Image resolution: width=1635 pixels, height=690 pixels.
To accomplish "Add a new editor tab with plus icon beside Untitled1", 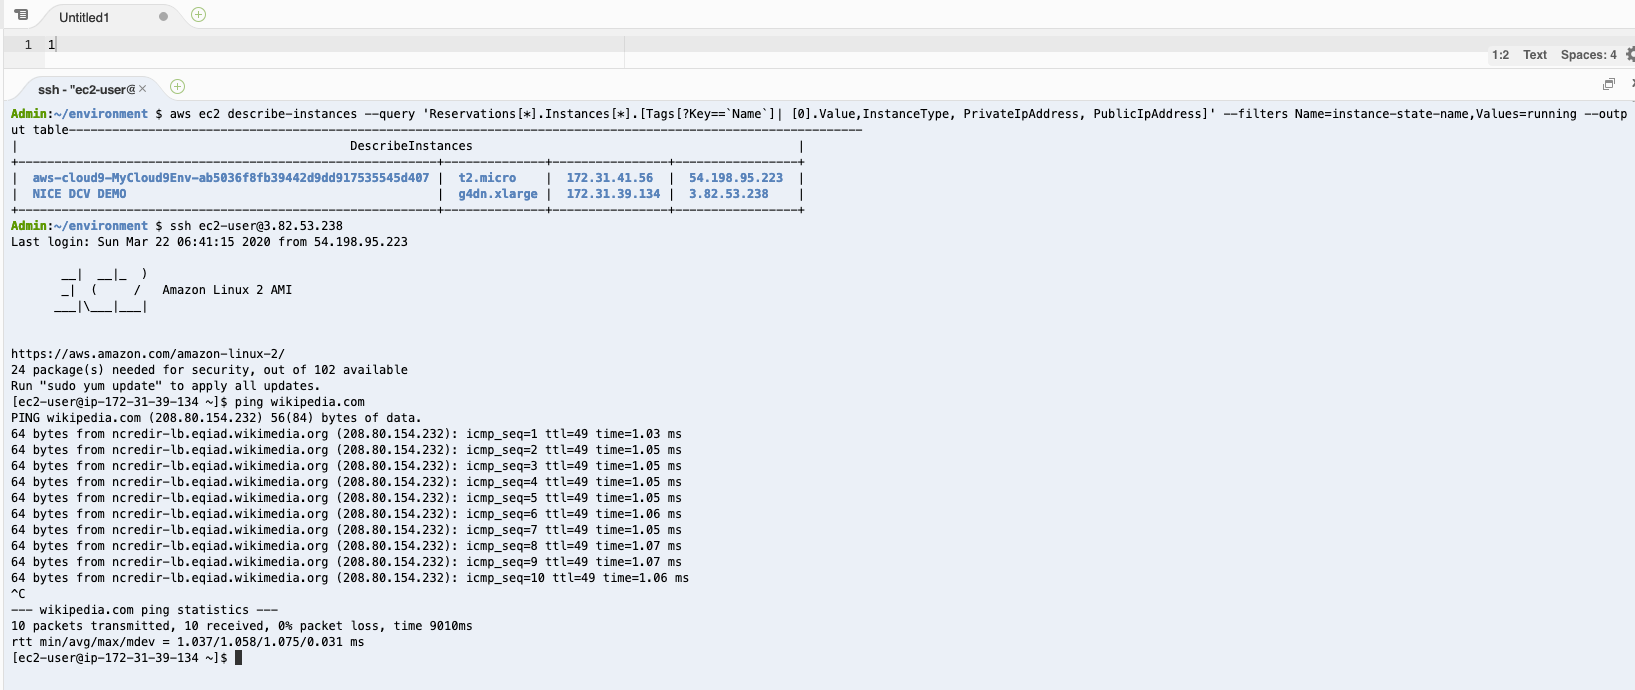I will [198, 15].
